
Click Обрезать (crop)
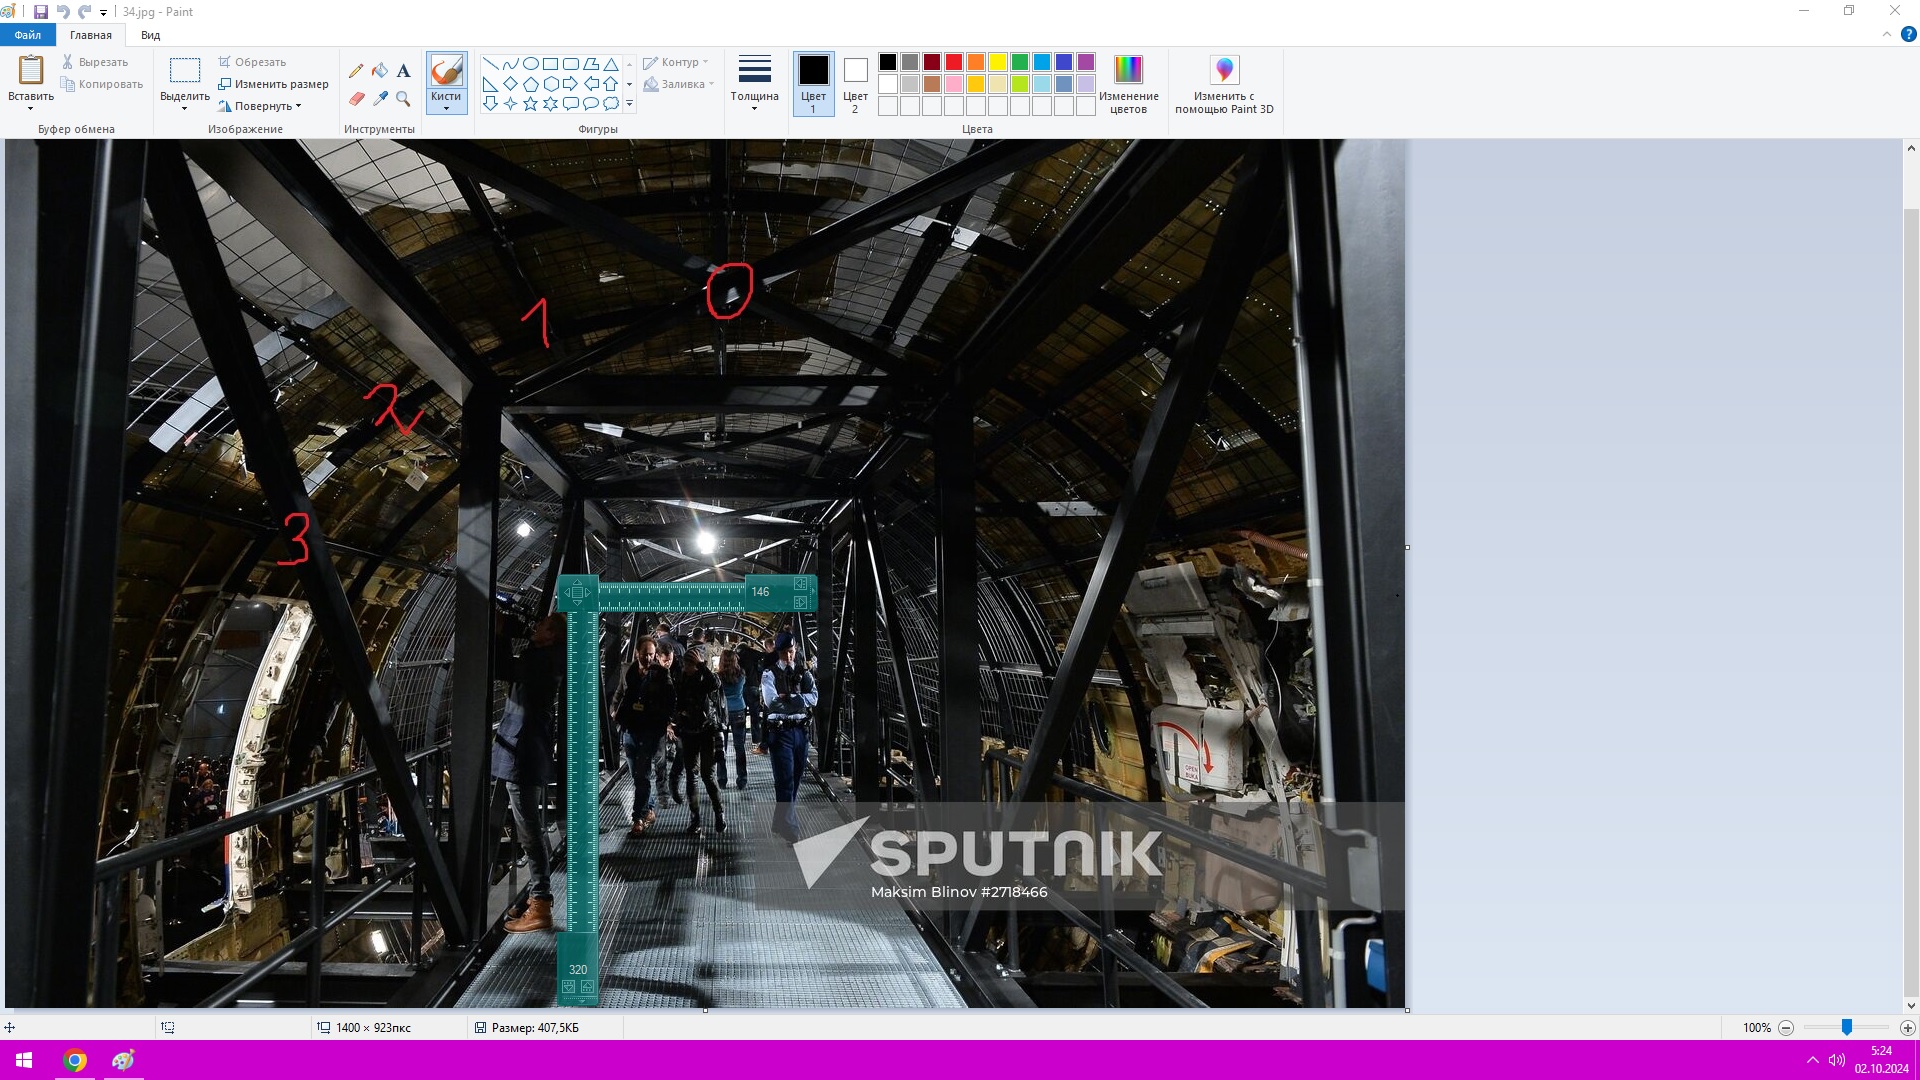click(253, 62)
